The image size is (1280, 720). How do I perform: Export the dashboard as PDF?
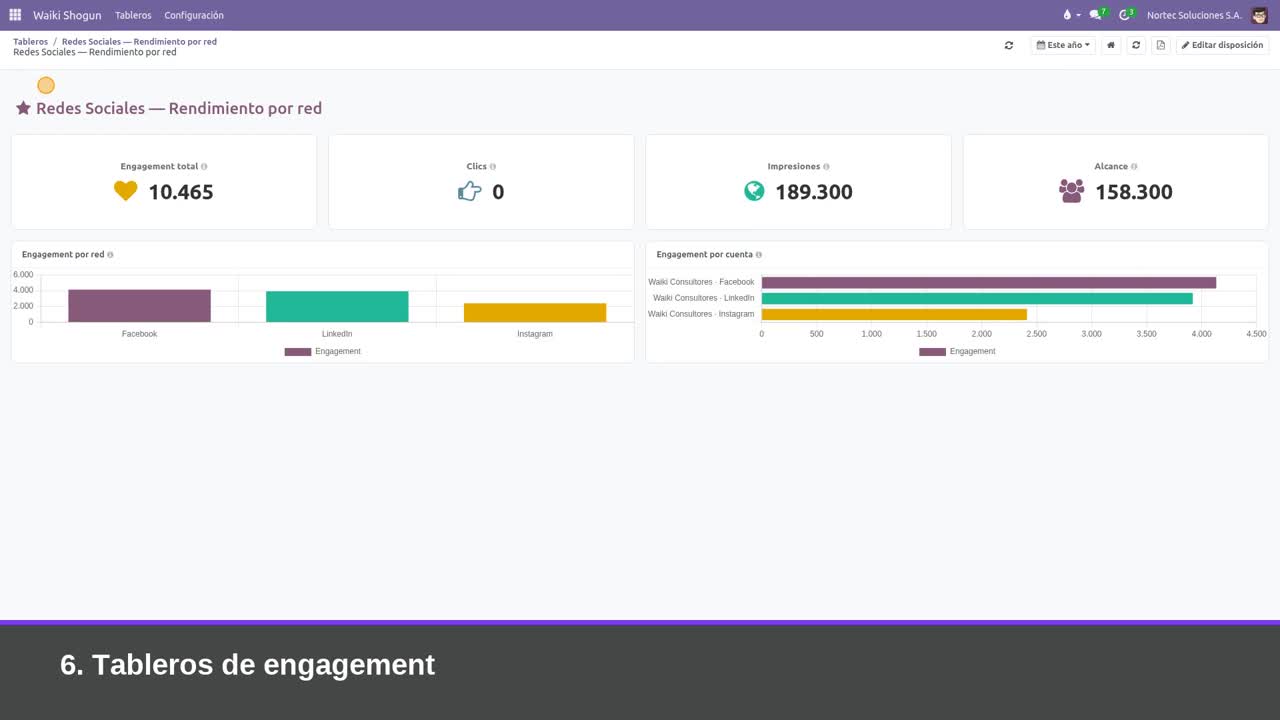point(1161,45)
